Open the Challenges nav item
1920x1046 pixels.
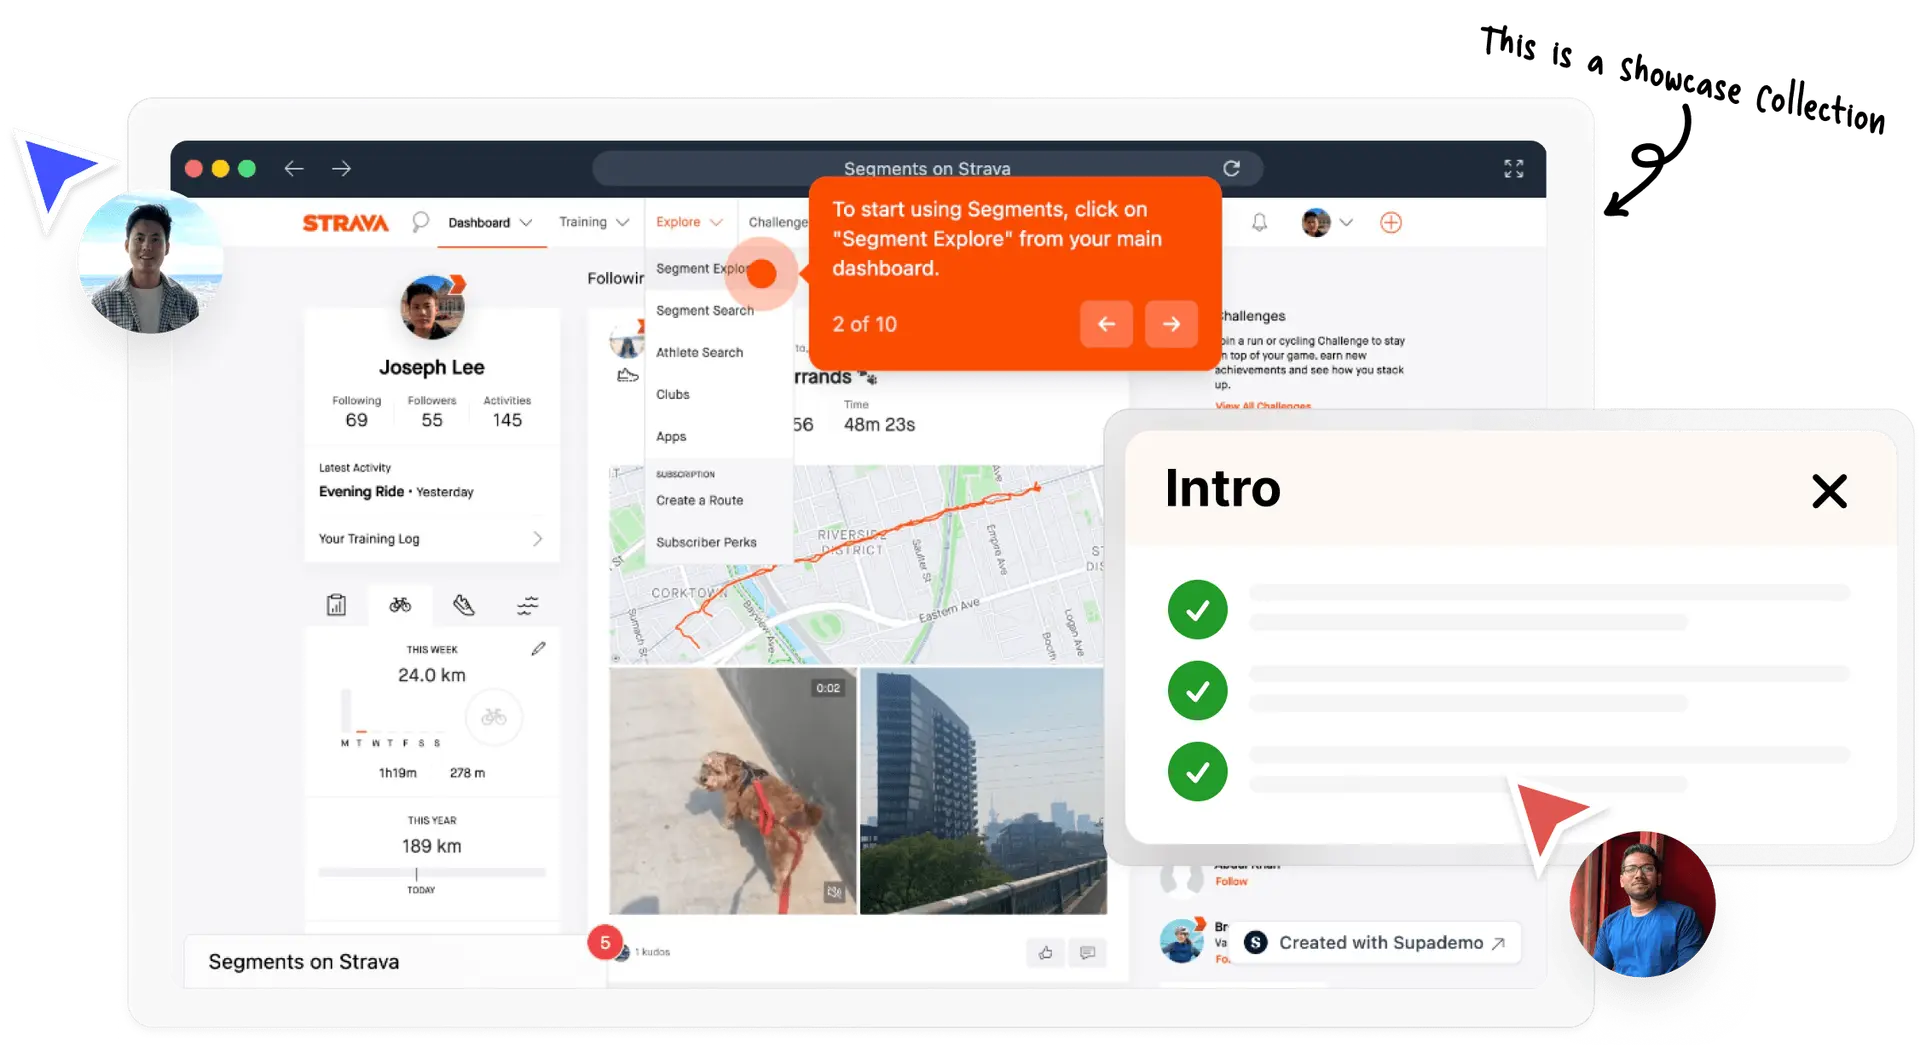[x=778, y=222]
